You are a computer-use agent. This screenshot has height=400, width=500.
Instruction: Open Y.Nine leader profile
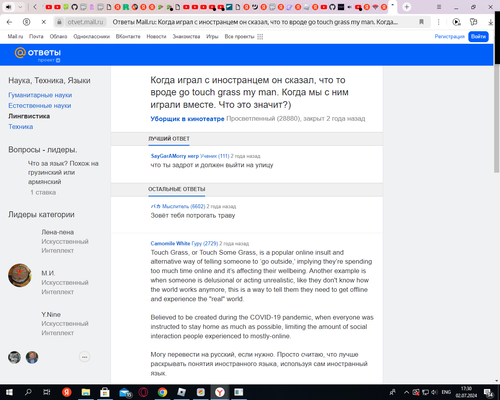[x=51, y=314]
